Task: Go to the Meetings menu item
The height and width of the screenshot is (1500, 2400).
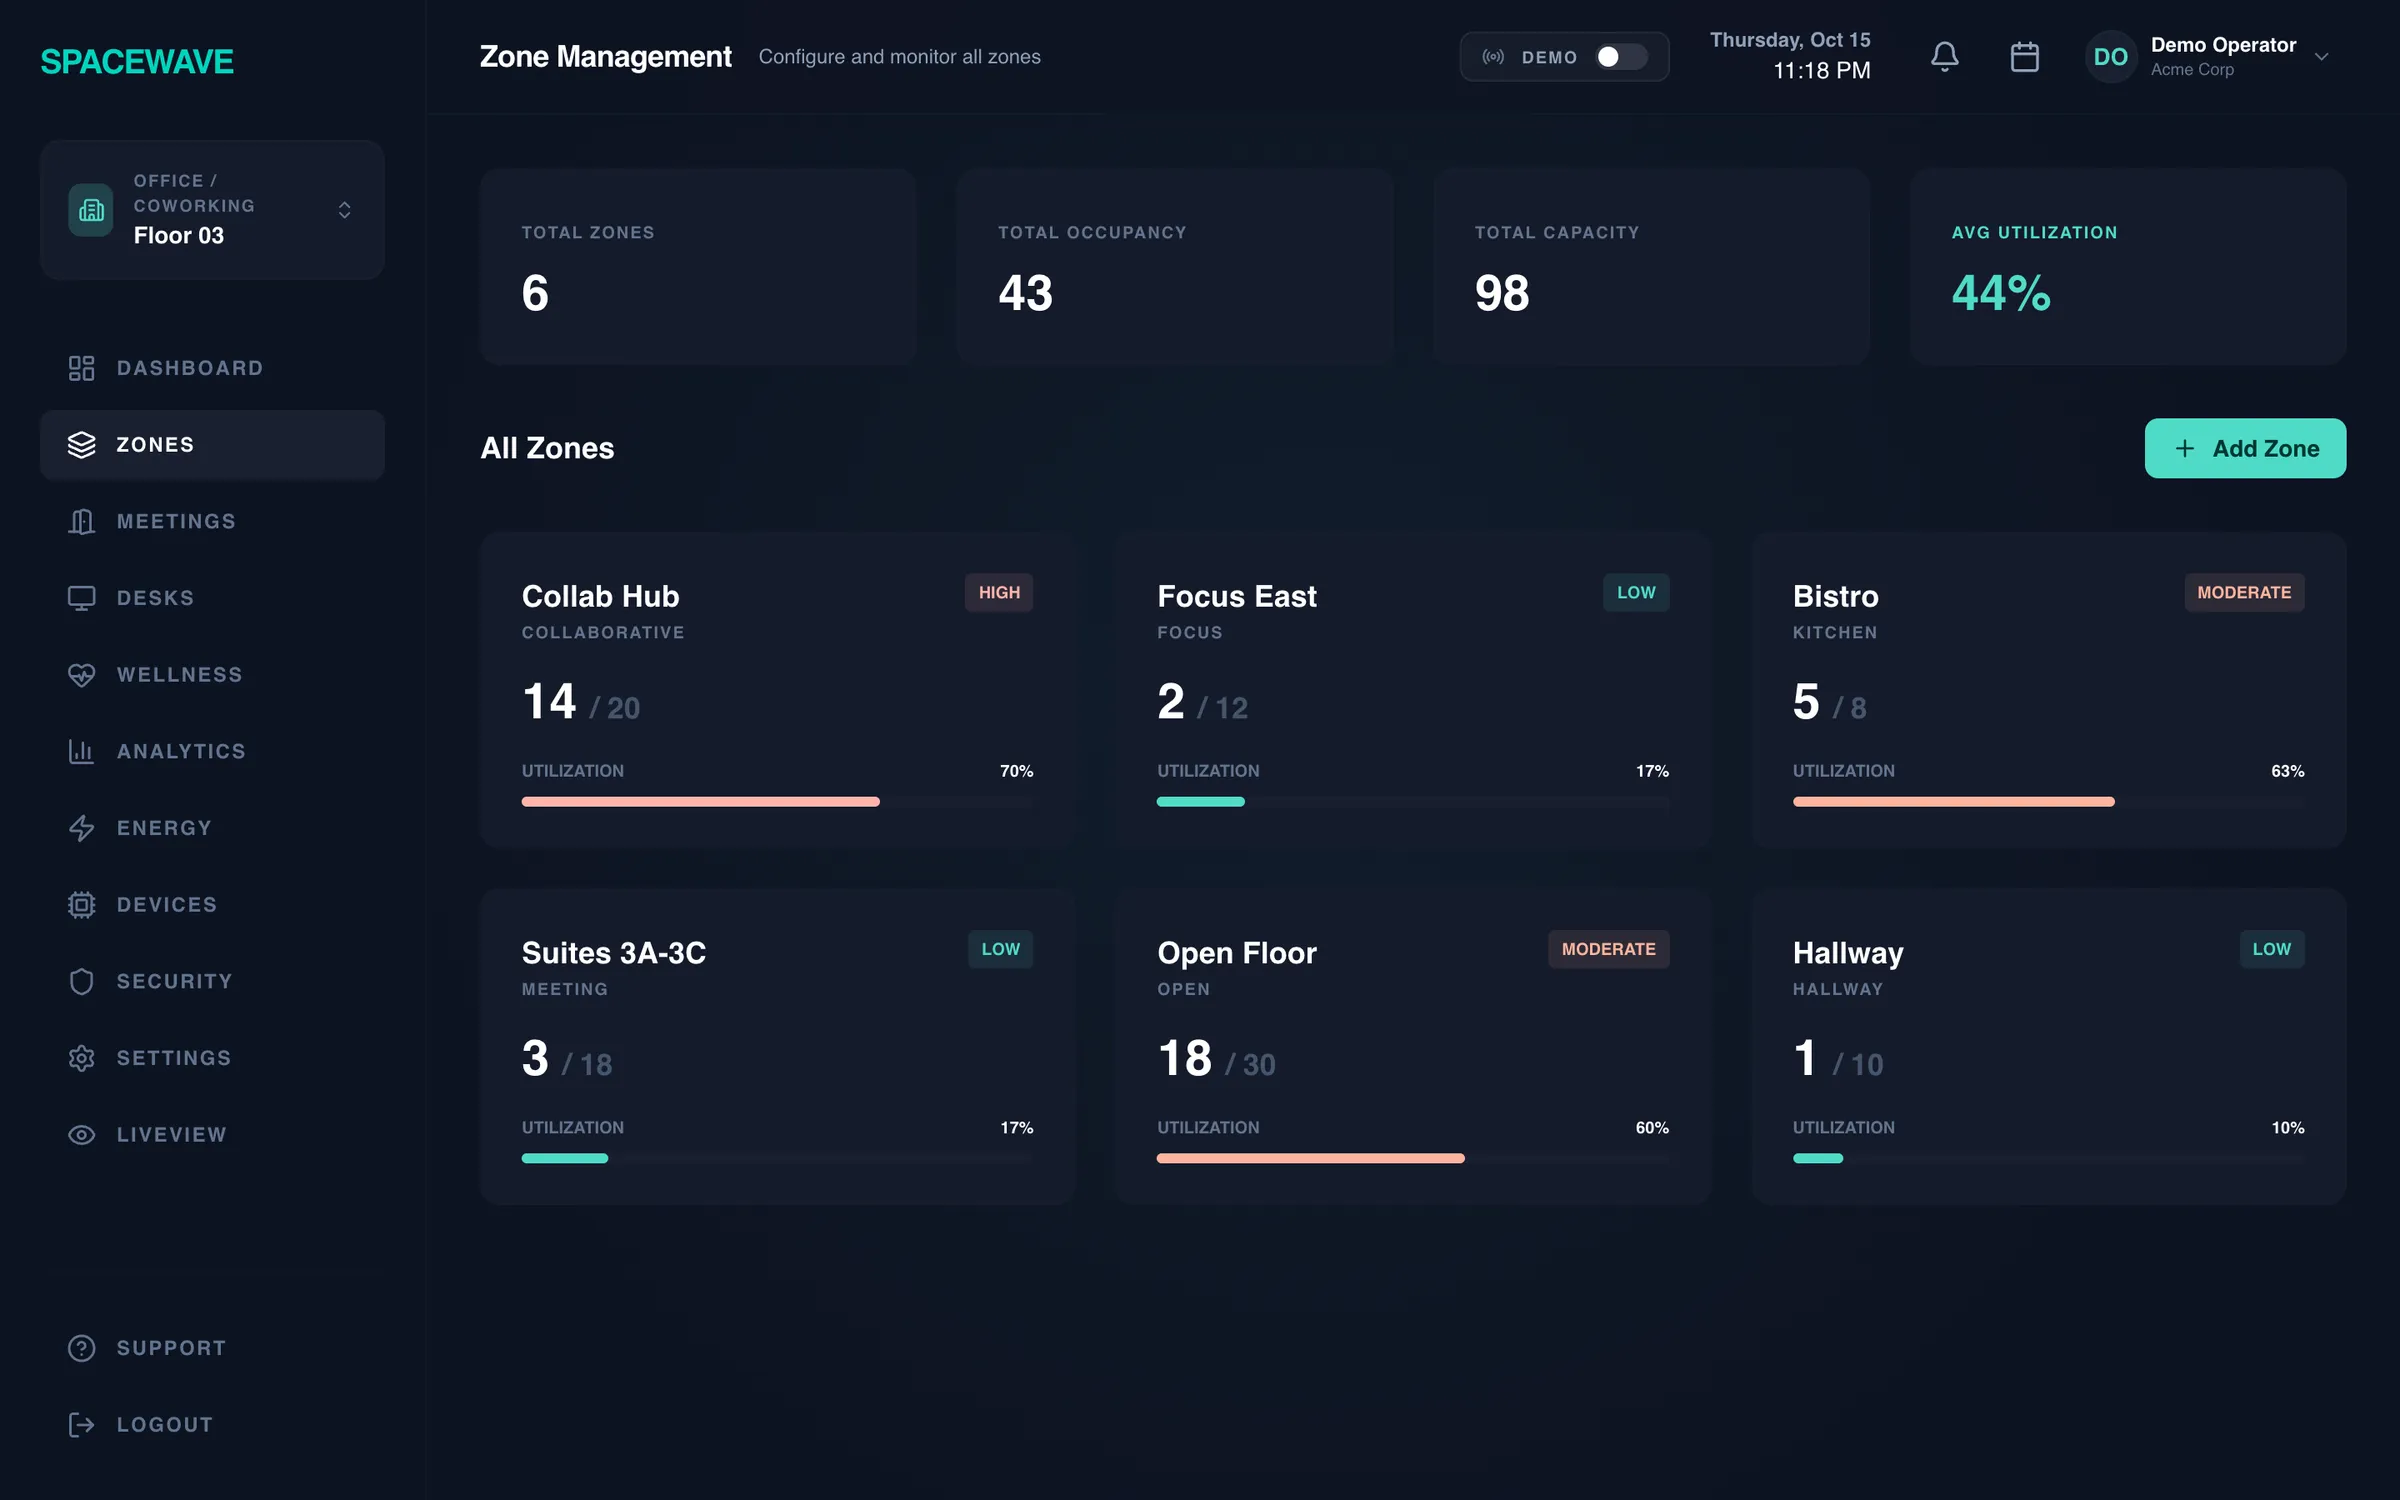Action: coord(212,522)
